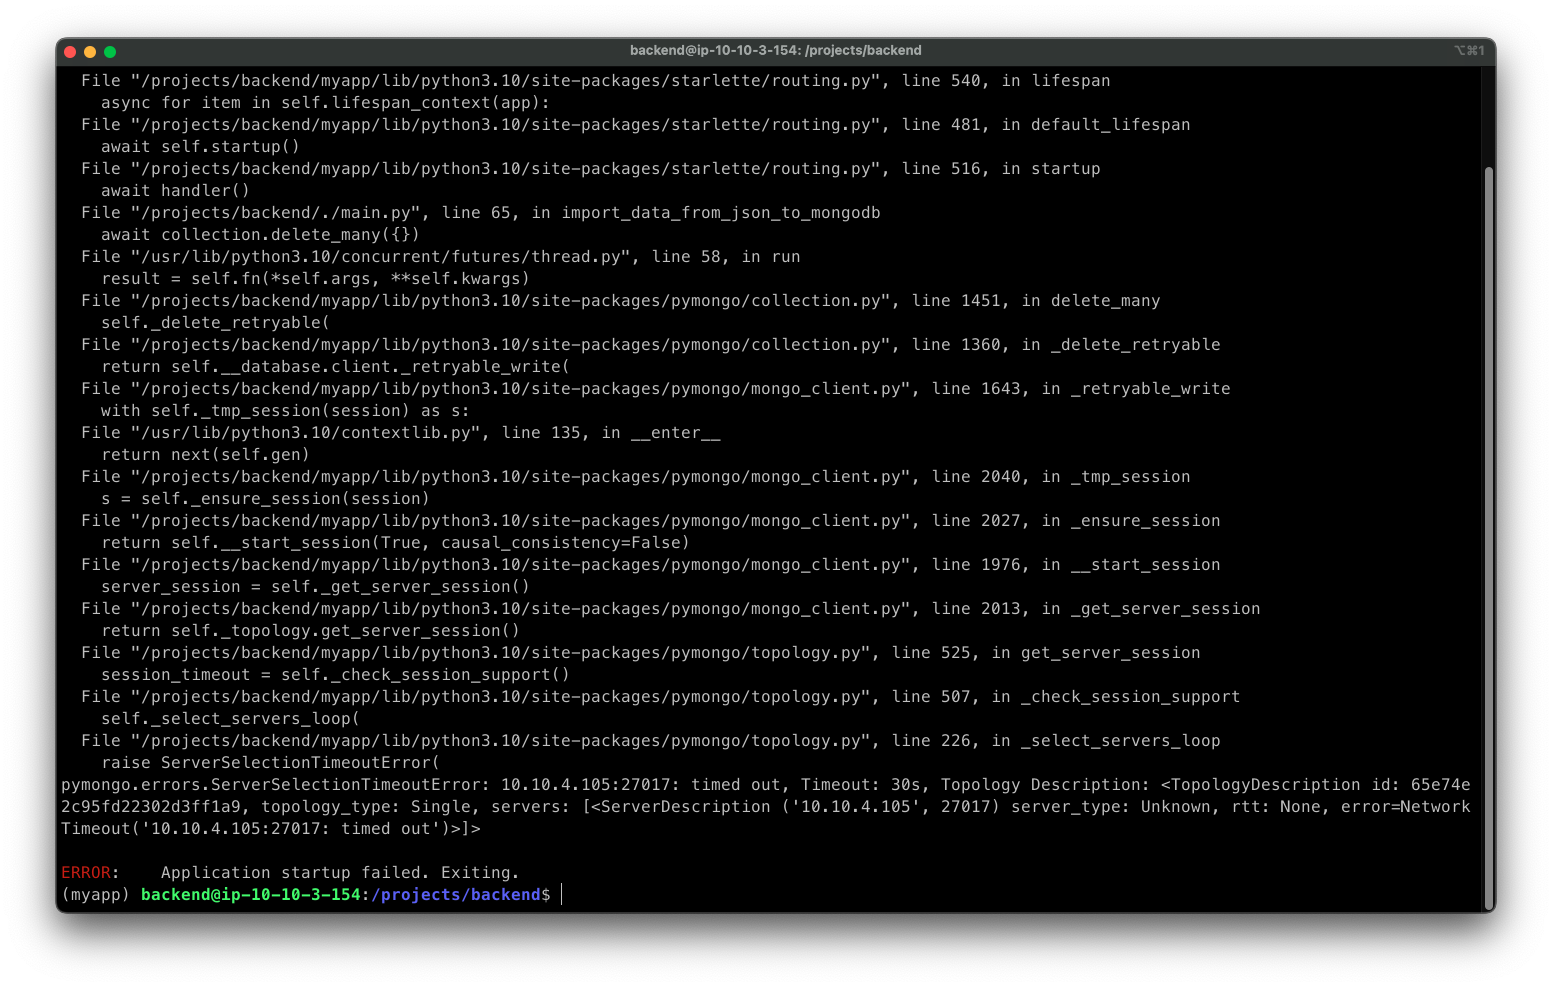The height and width of the screenshot is (987, 1552).
Task: Close the terminal window with red button
Action: 70,52
